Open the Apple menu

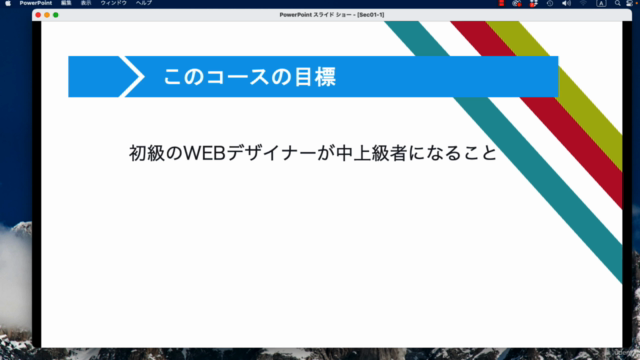tap(8, 3)
